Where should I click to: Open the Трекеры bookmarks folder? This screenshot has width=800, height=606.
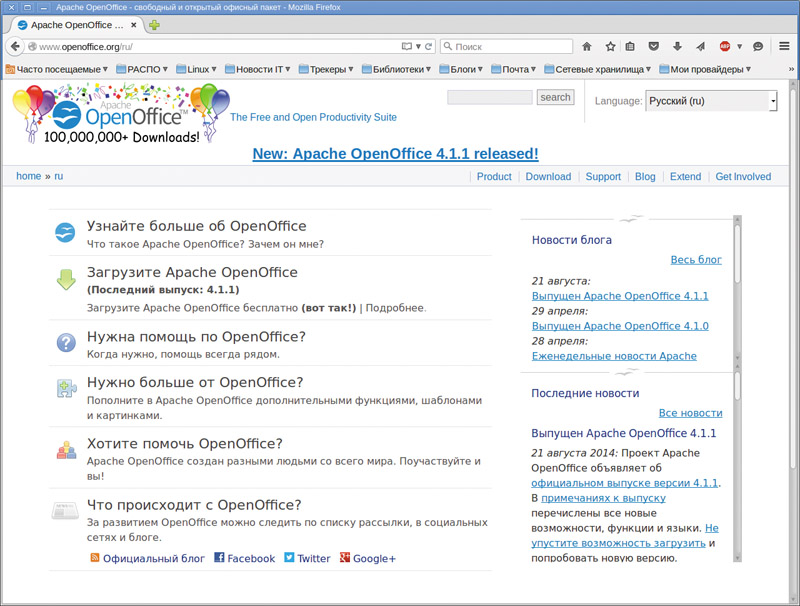coord(326,69)
